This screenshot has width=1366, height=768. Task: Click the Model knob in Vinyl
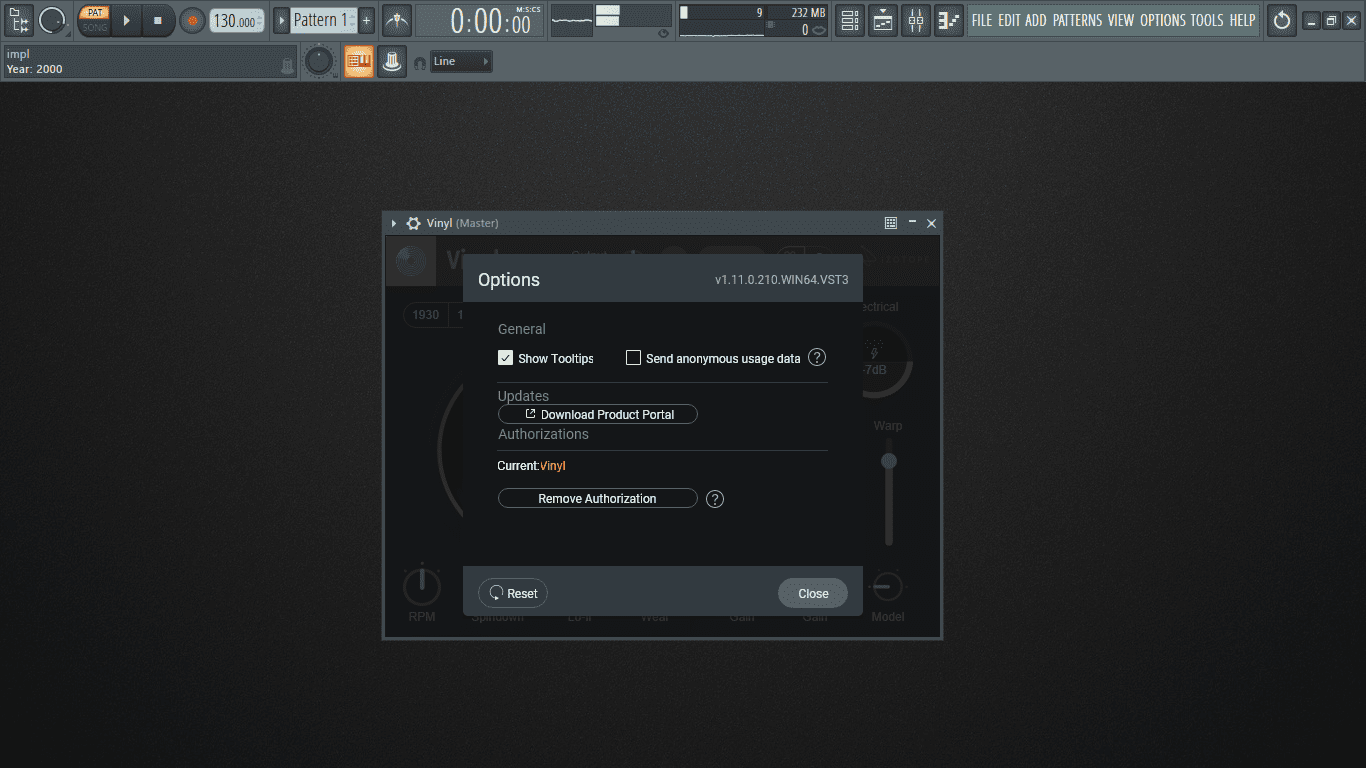(887, 587)
